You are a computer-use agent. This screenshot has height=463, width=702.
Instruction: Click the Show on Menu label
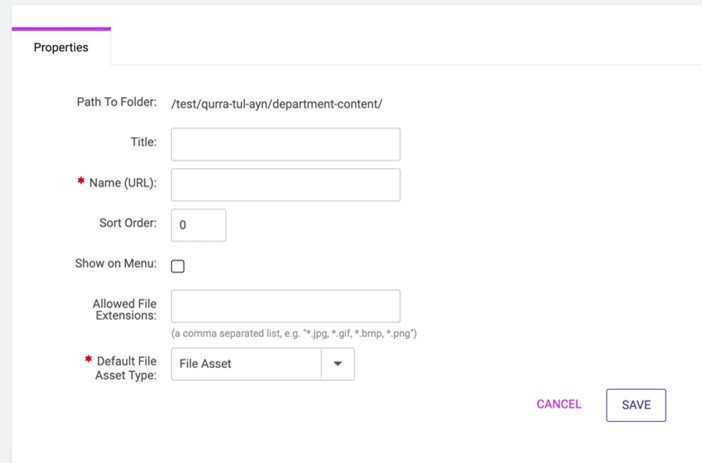116,263
